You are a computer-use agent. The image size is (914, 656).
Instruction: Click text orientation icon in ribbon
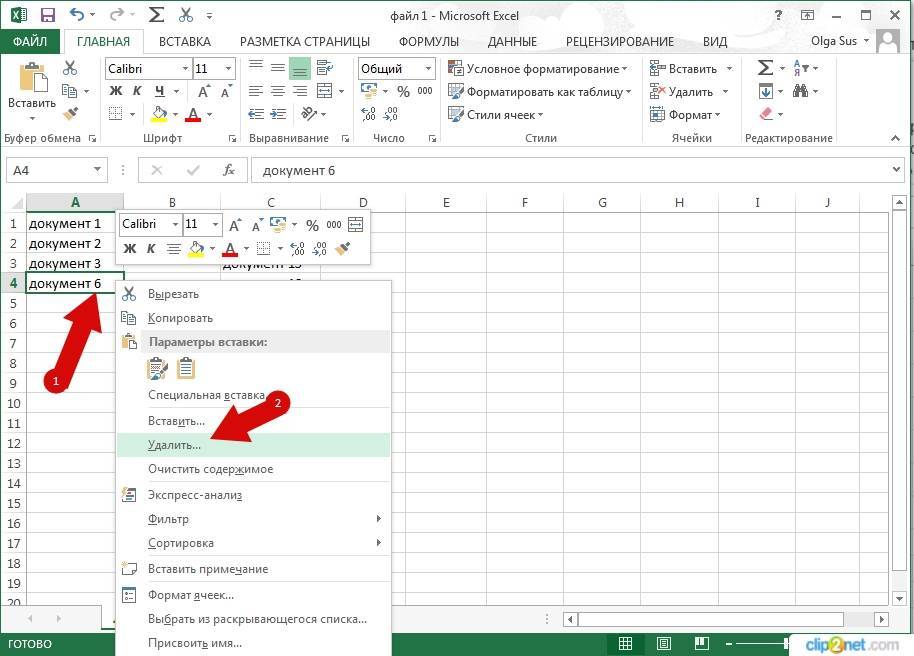[x=309, y=114]
